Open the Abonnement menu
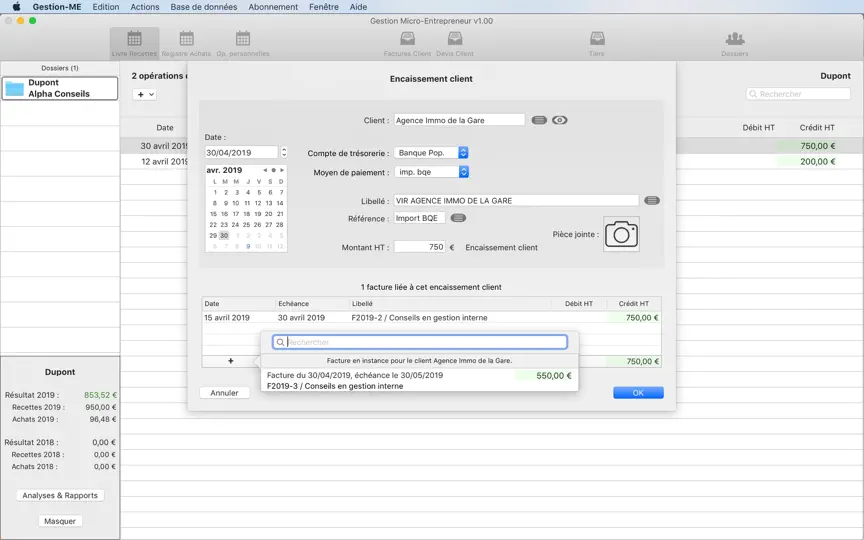864x540 pixels. (273, 7)
